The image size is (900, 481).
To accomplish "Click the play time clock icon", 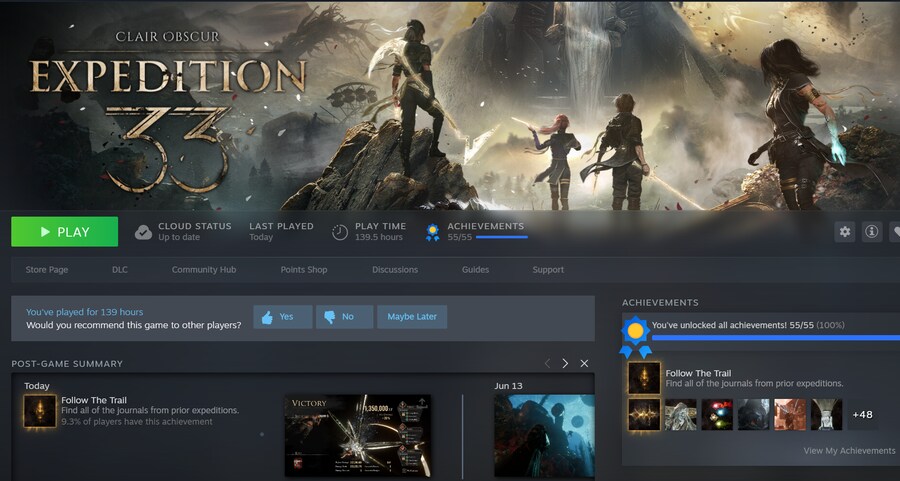I will tap(340, 232).
